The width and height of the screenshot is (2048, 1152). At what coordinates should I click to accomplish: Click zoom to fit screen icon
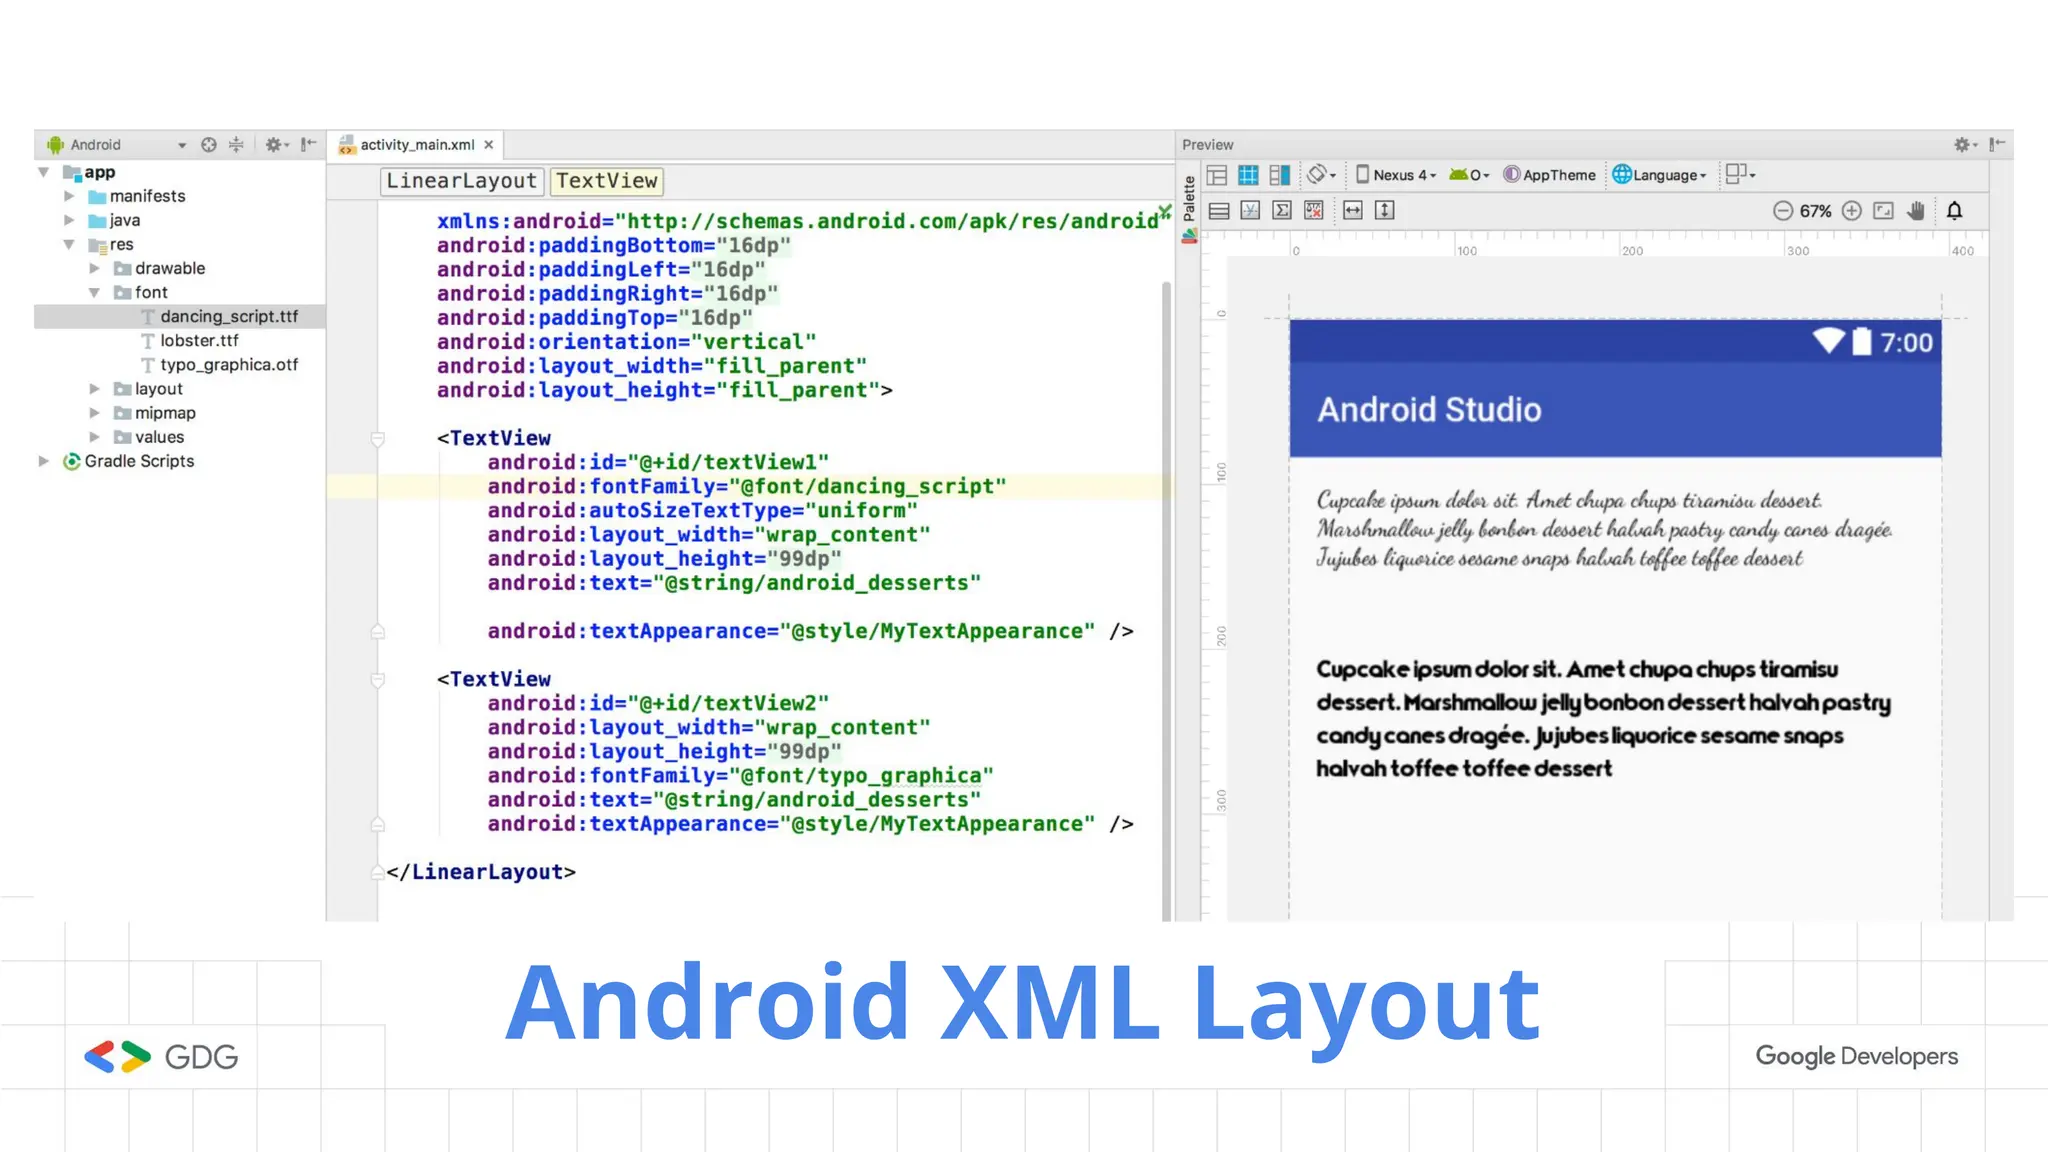(x=1884, y=211)
